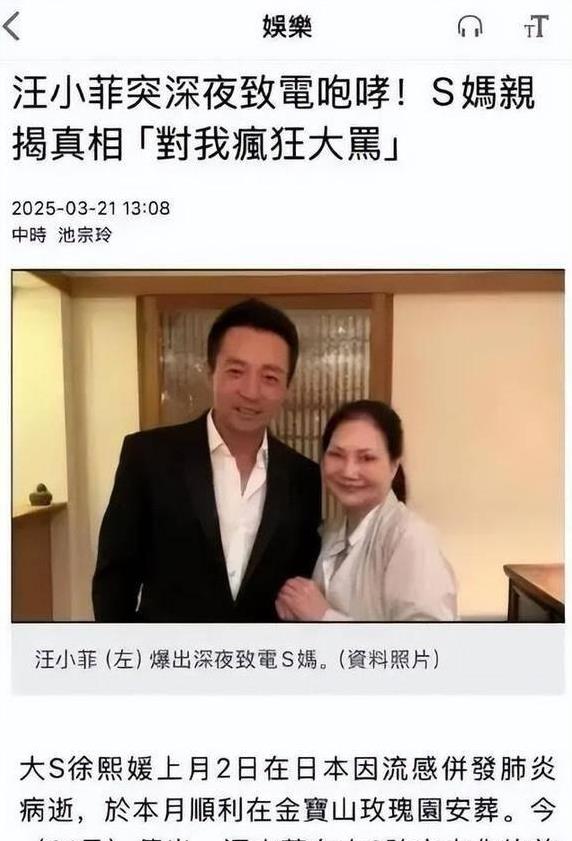
Task: Tap the back arrow icon
Action: coord(12,26)
